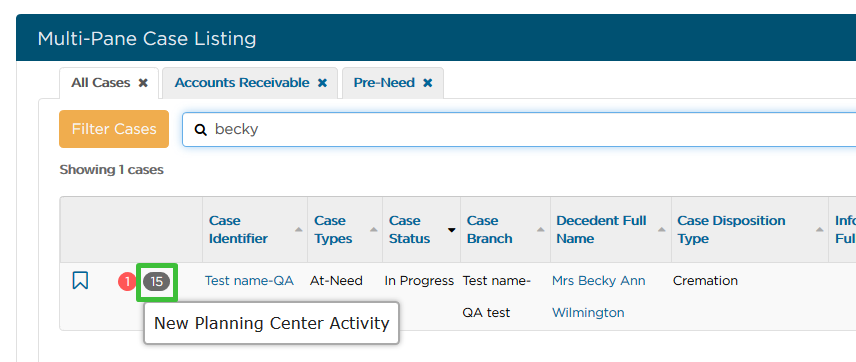Open the Test name-QA case link

coord(249,281)
